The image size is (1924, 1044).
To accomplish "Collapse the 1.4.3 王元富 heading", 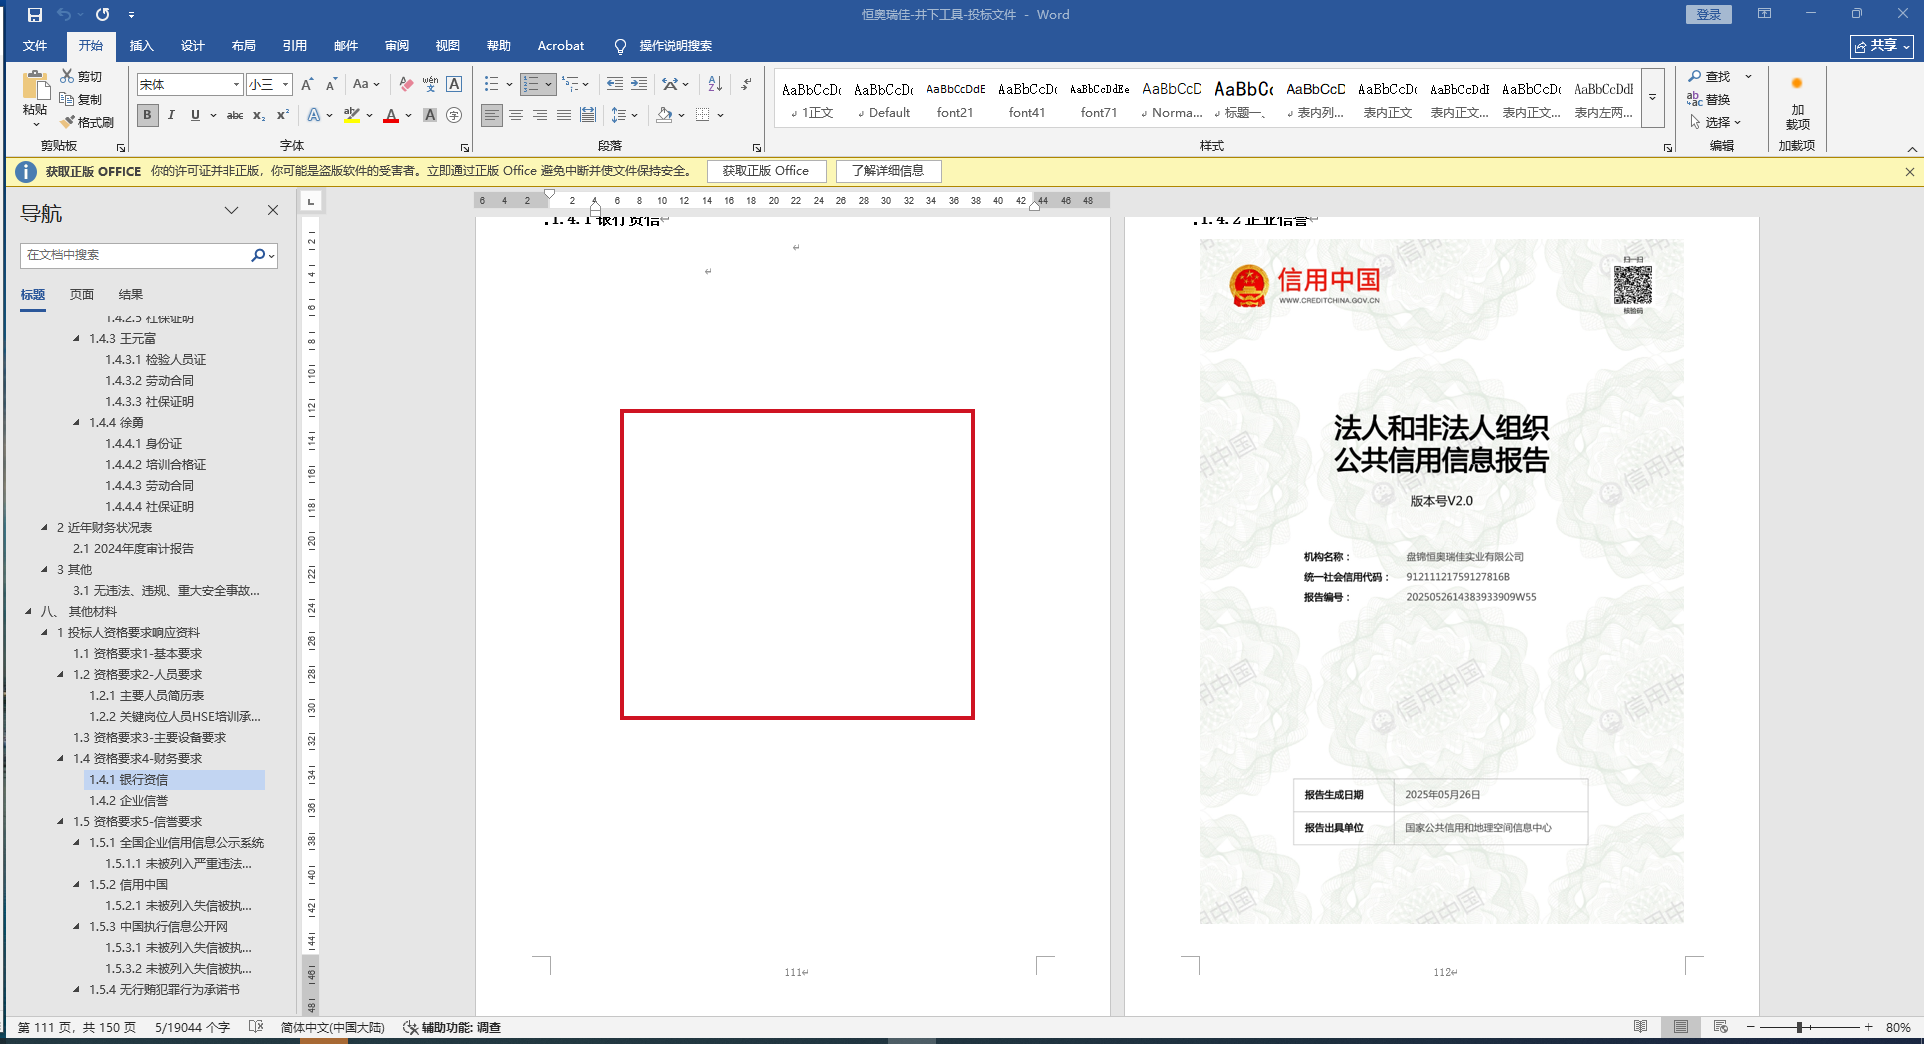I will 77,339.
